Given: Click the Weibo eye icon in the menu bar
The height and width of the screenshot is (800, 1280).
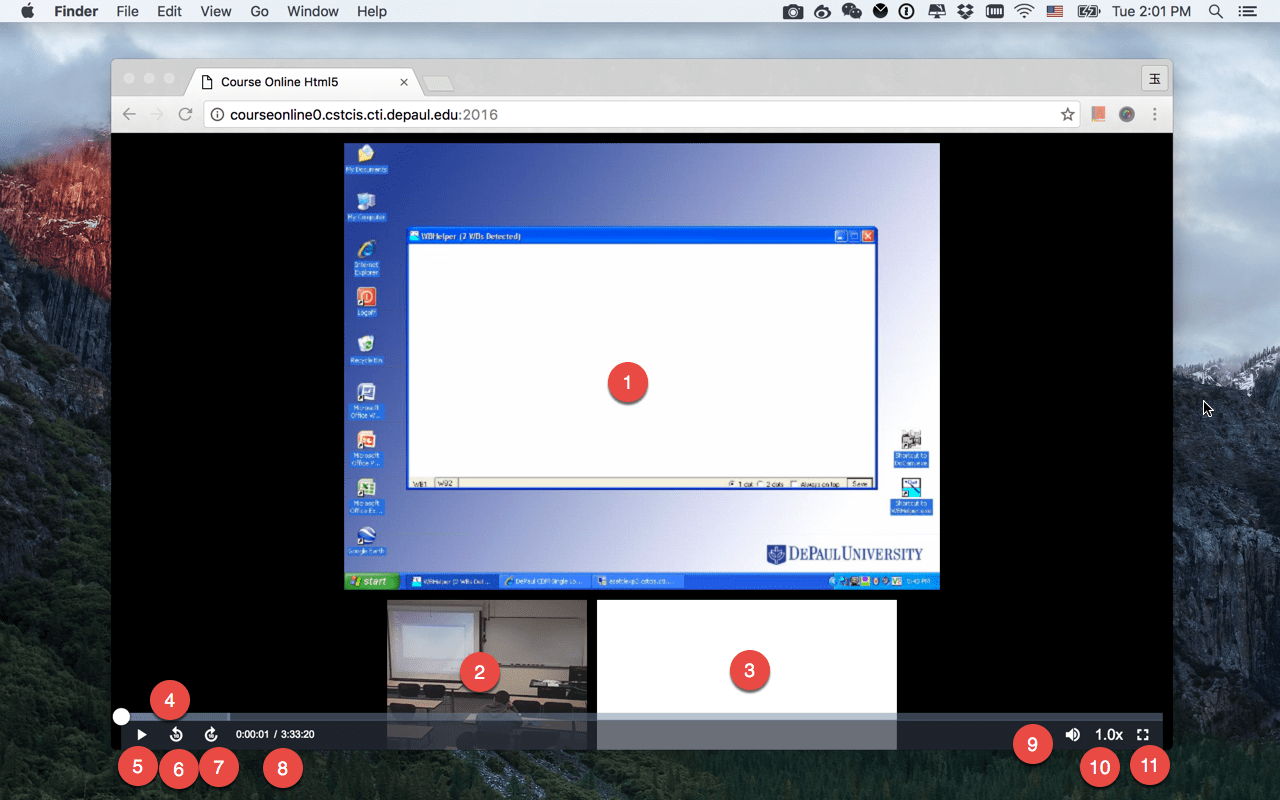Looking at the screenshot, I should (823, 11).
